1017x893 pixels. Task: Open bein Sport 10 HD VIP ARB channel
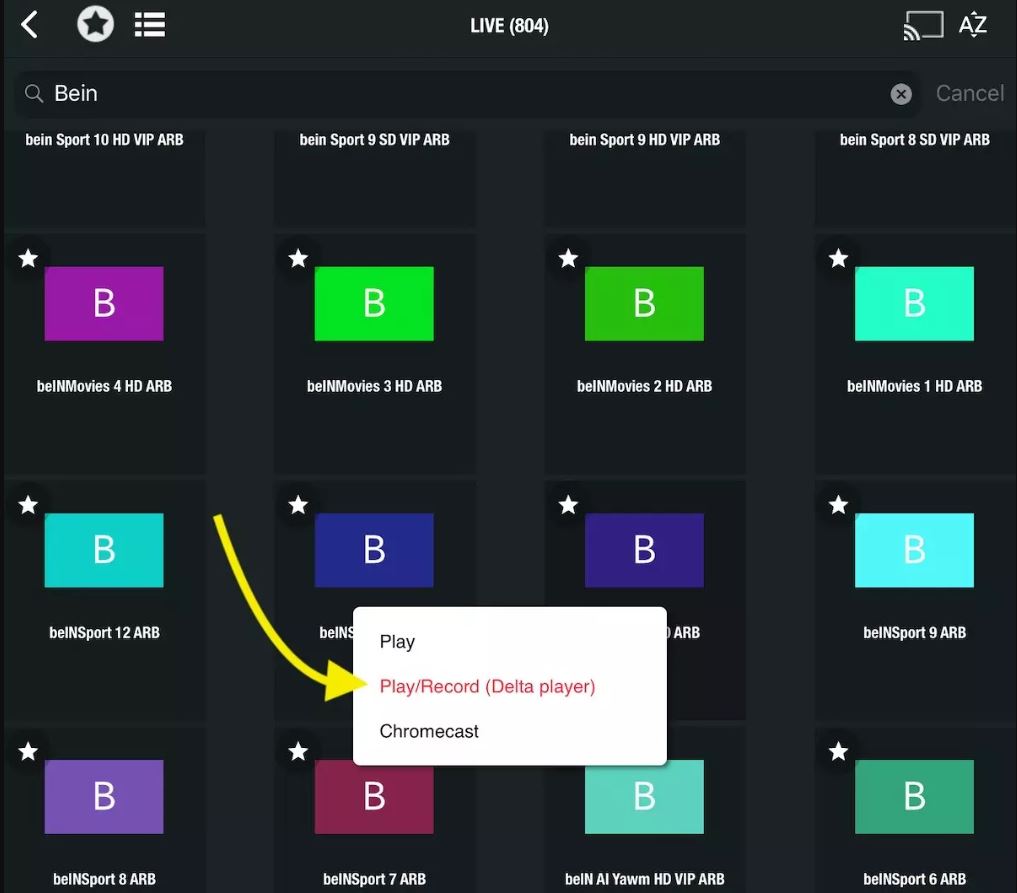104,170
